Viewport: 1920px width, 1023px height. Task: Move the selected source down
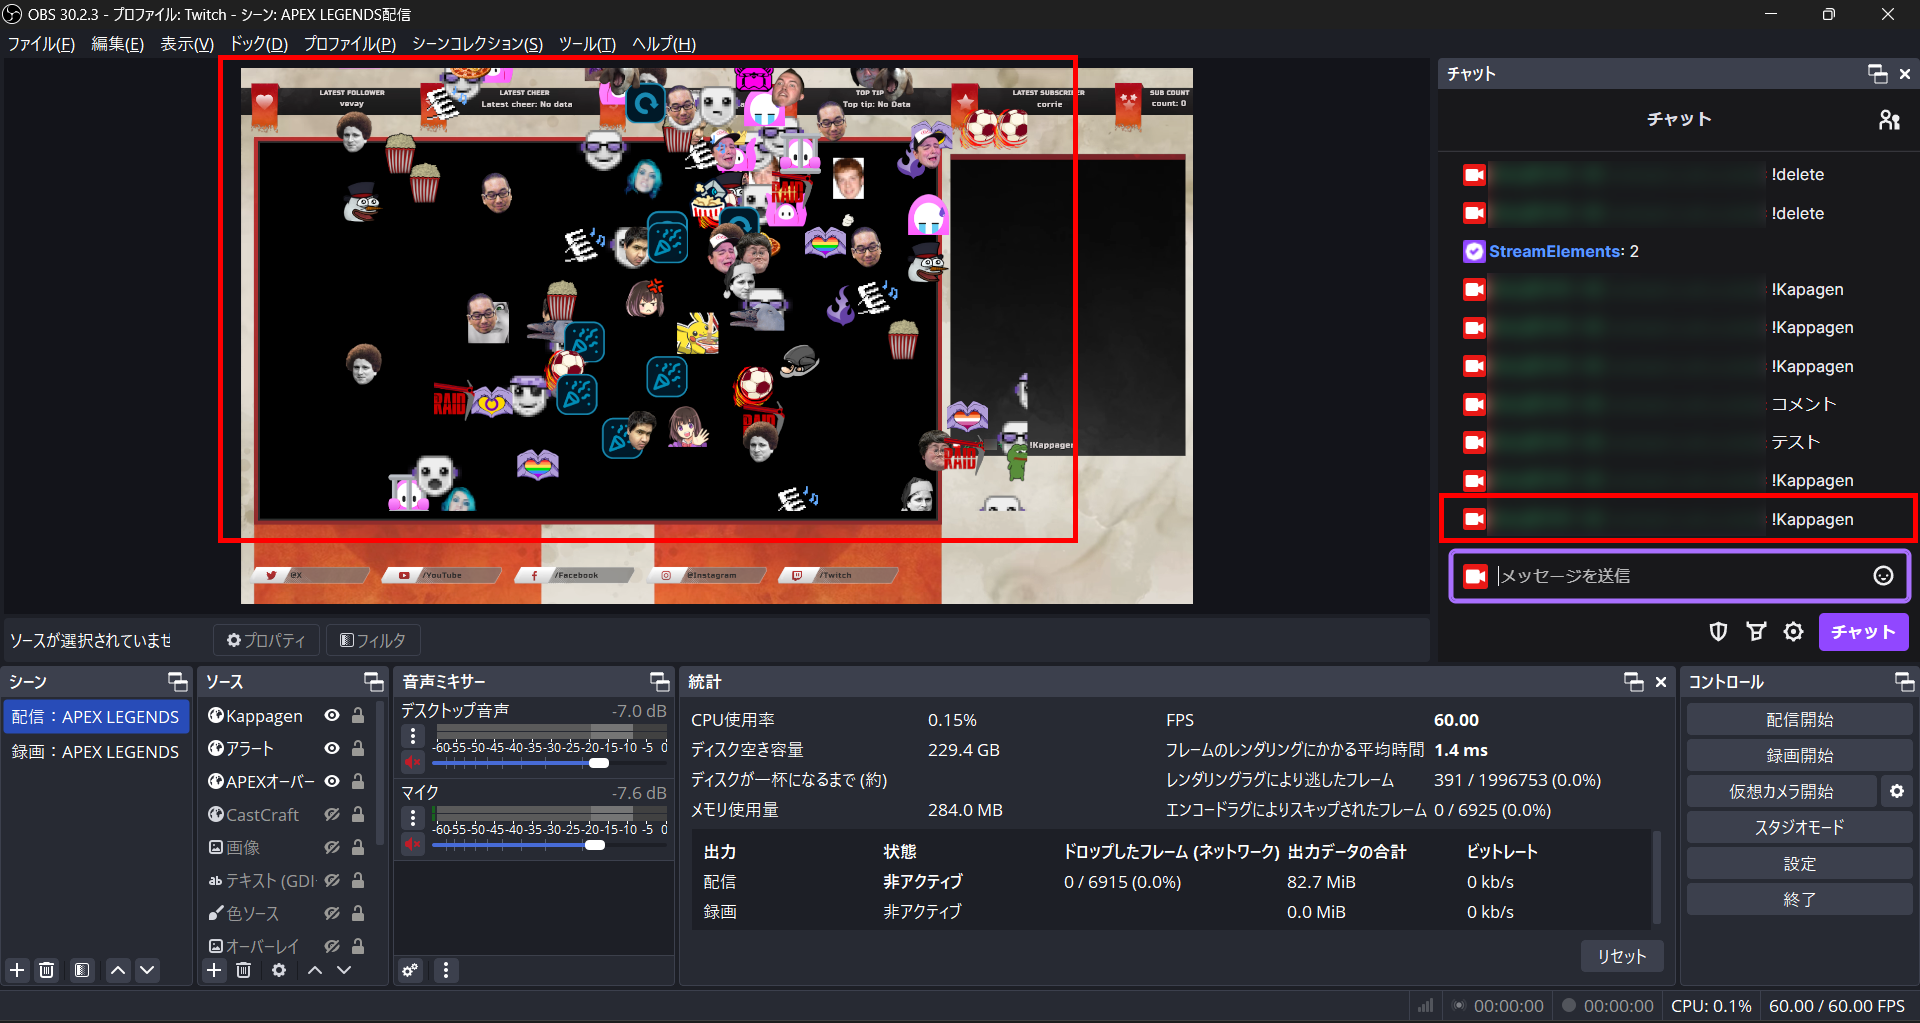pyautogui.click(x=344, y=970)
